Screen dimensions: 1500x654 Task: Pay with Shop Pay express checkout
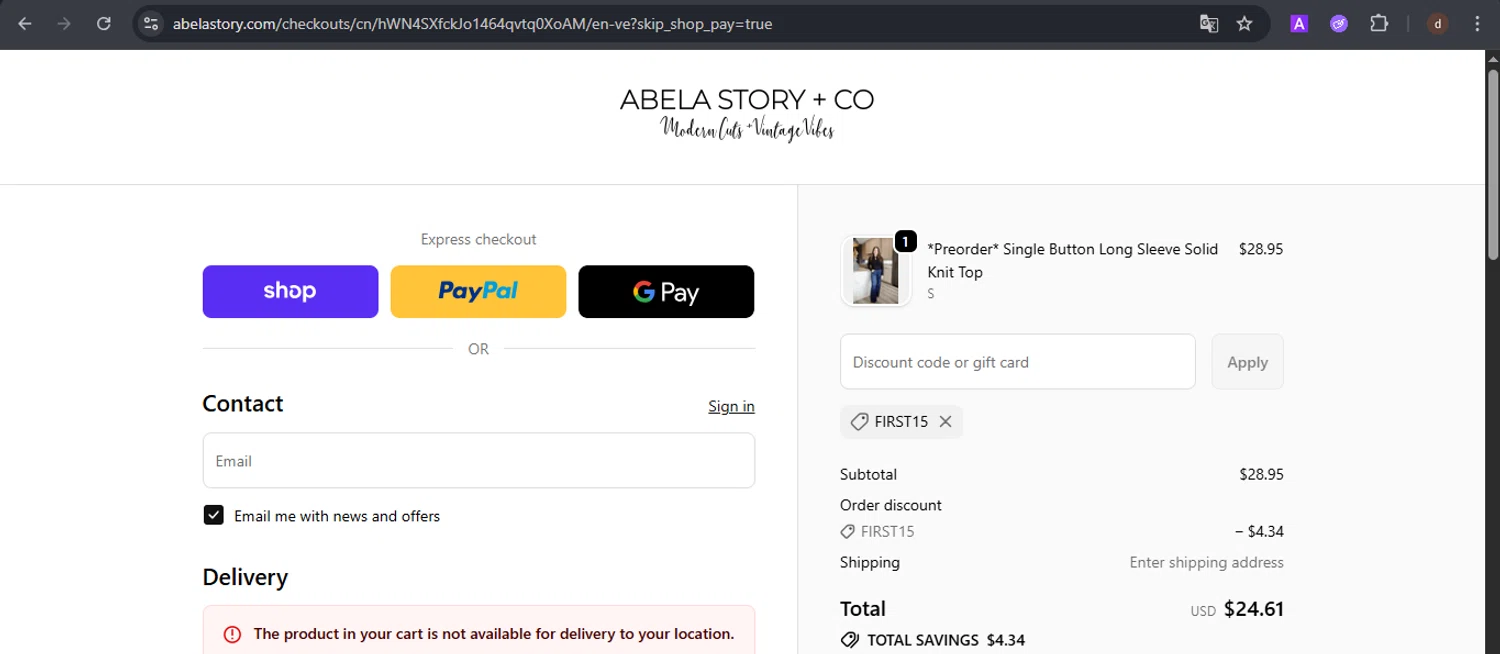[290, 291]
